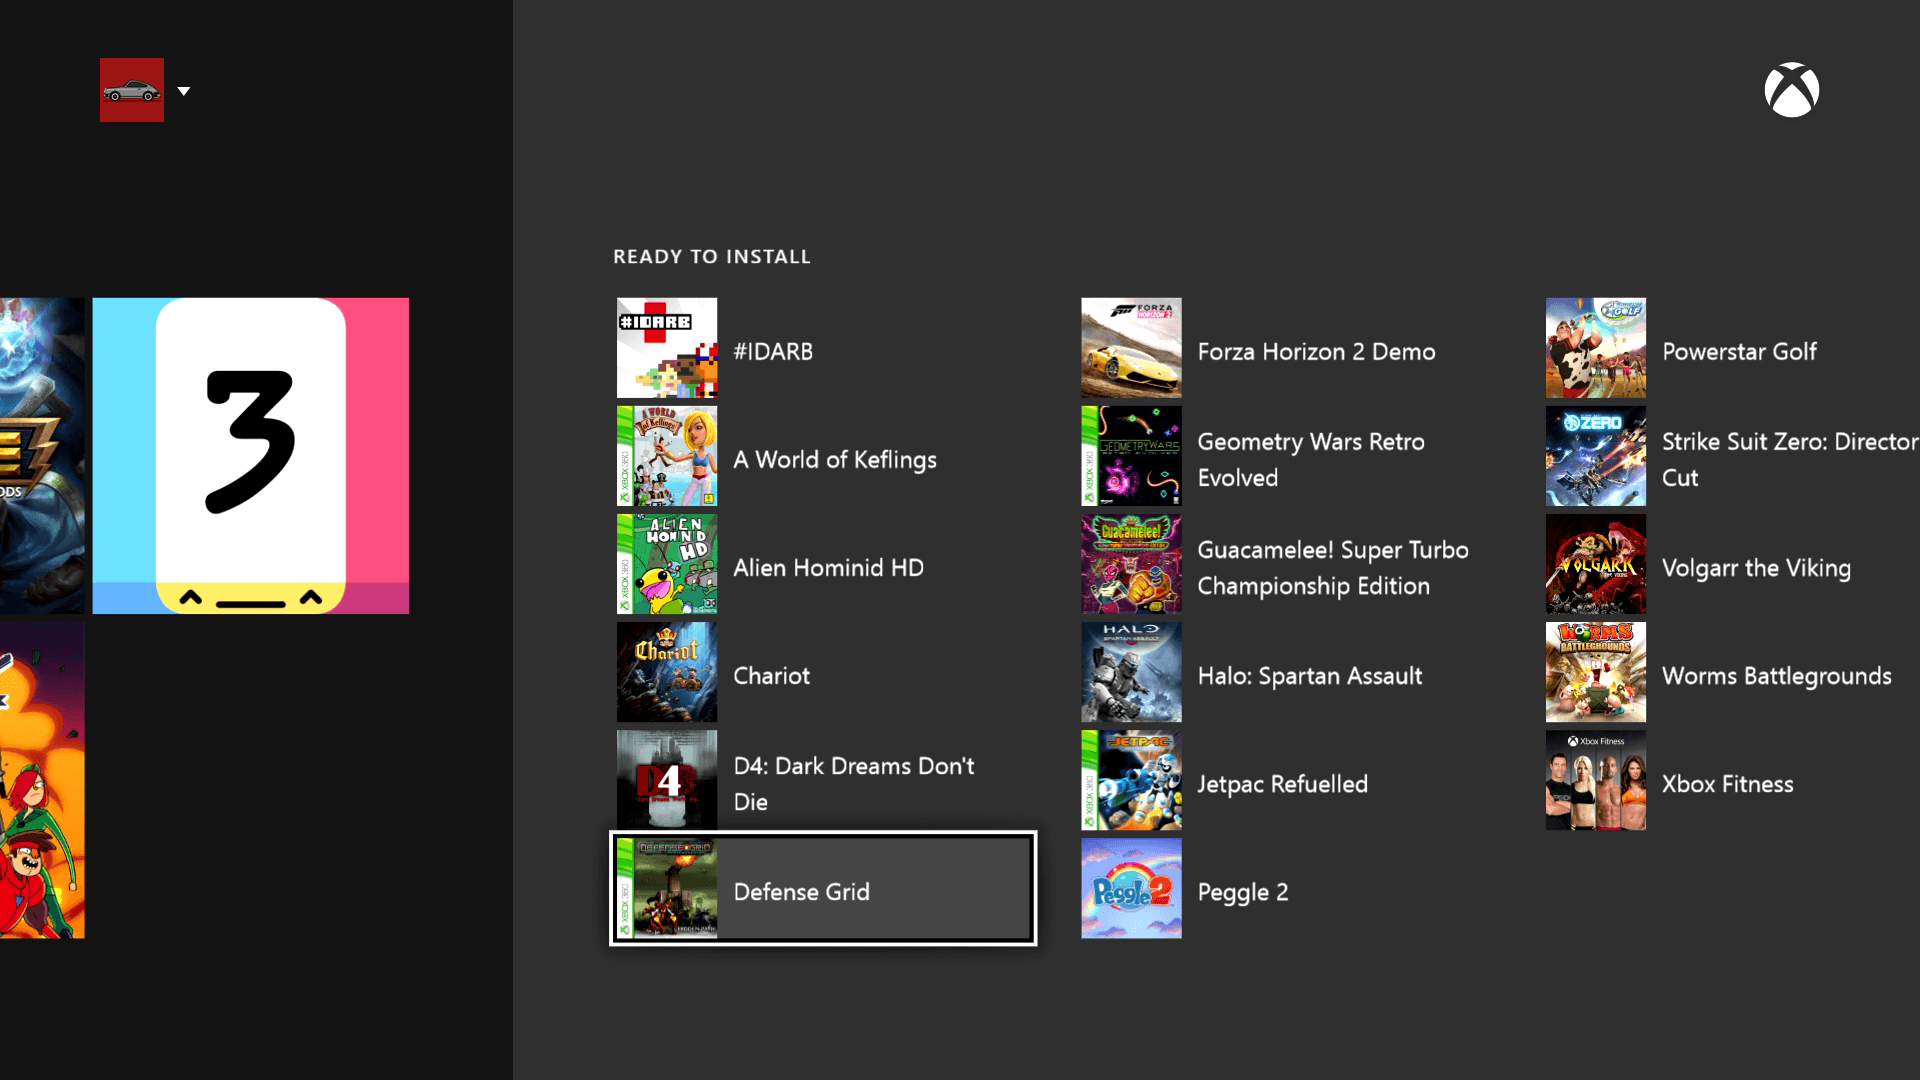The height and width of the screenshot is (1080, 1920).
Task: Open the Jetpac Refuelled box art
Action: [x=1131, y=780]
